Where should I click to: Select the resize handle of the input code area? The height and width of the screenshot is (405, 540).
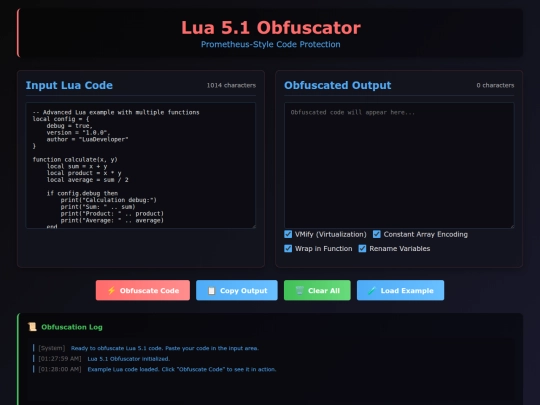click(254, 226)
